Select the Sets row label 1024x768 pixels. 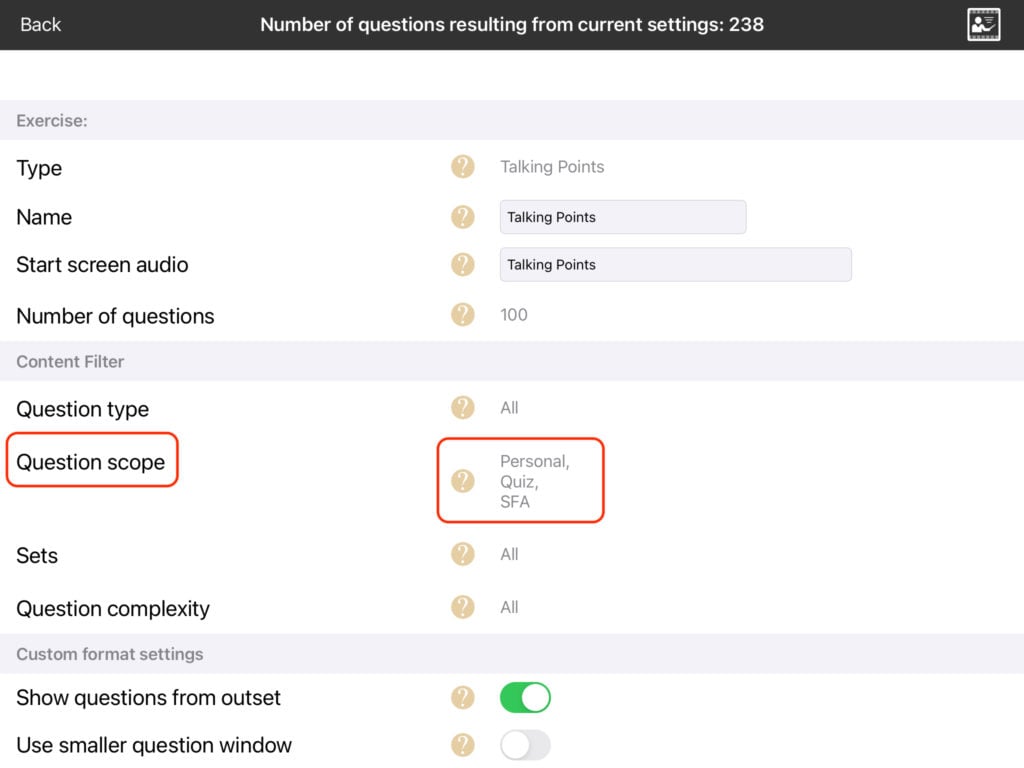tap(37, 555)
